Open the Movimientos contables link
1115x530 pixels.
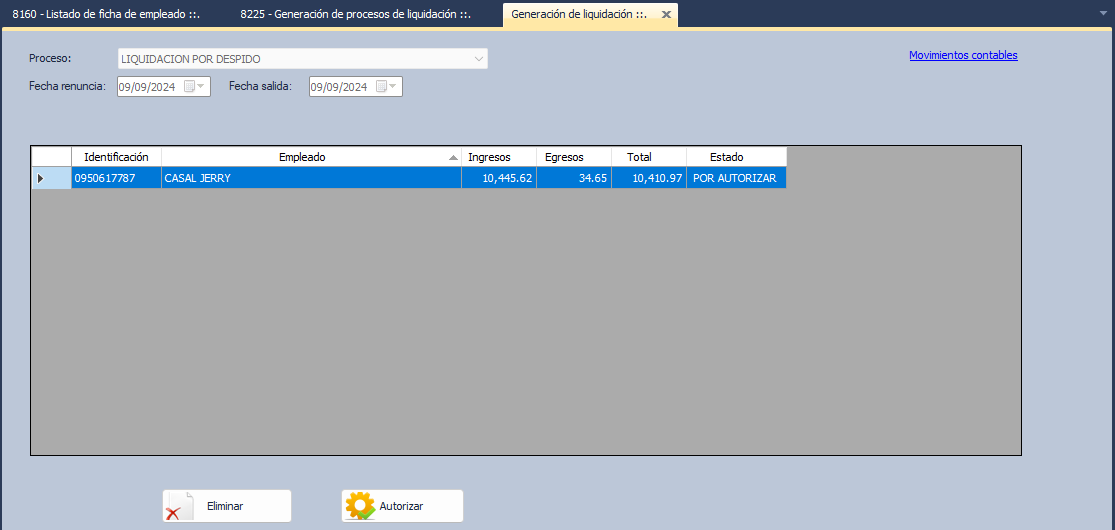click(963, 56)
